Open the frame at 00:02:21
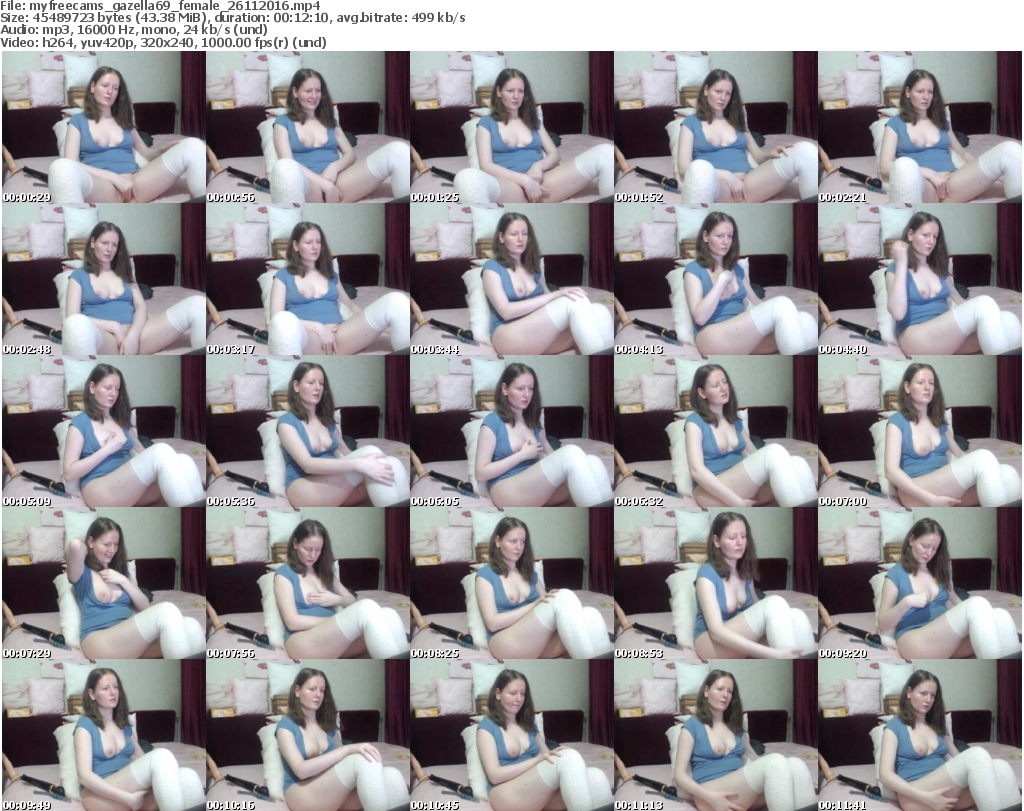This screenshot has height=811, width=1024. [920, 127]
